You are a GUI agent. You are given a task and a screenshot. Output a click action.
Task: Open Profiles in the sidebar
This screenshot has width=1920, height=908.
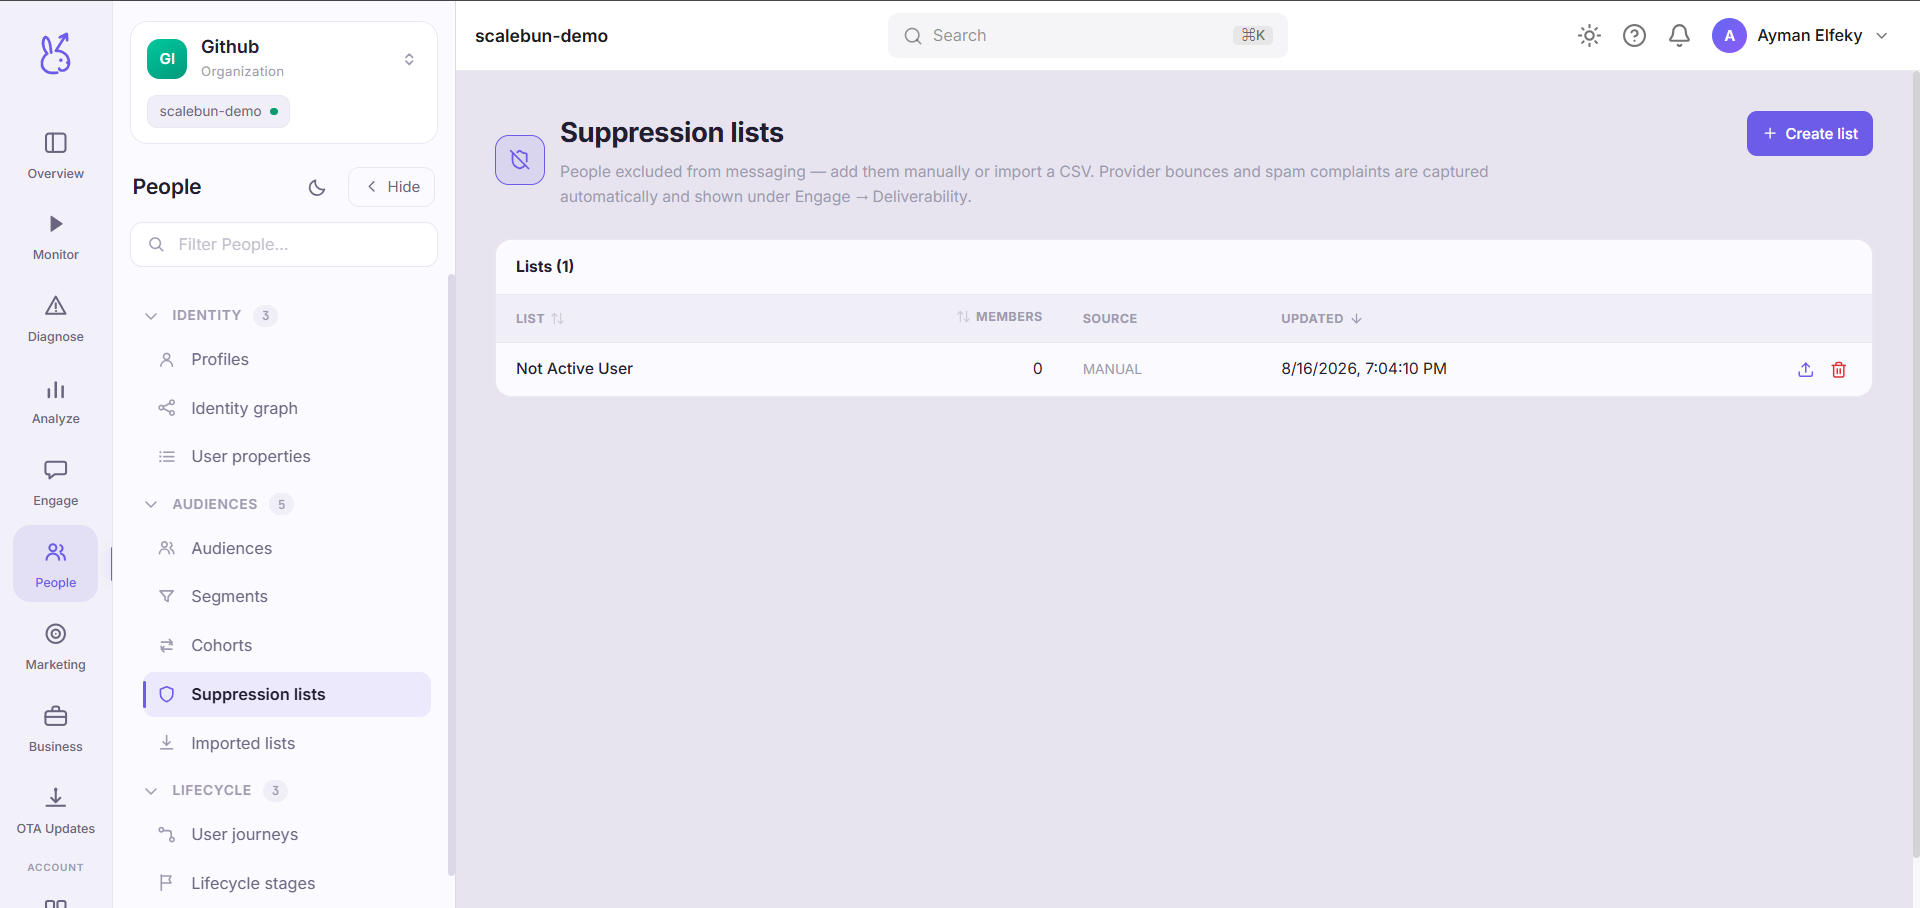(287, 360)
